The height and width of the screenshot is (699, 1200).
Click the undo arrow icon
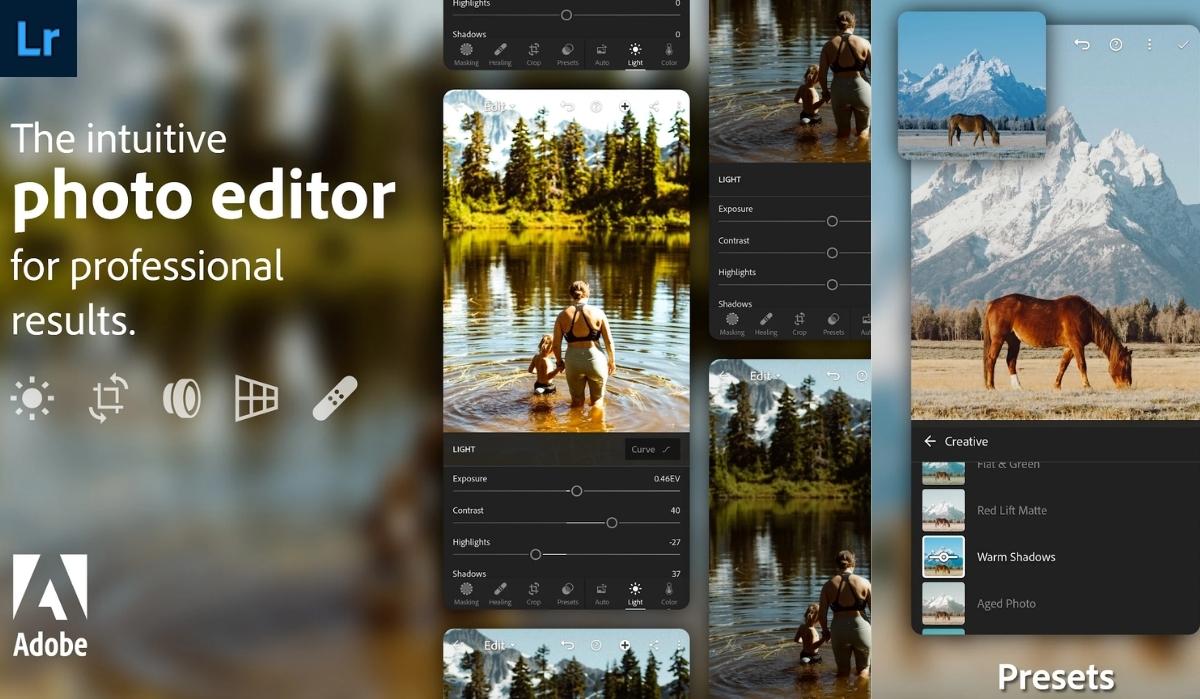click(1084, 45)
